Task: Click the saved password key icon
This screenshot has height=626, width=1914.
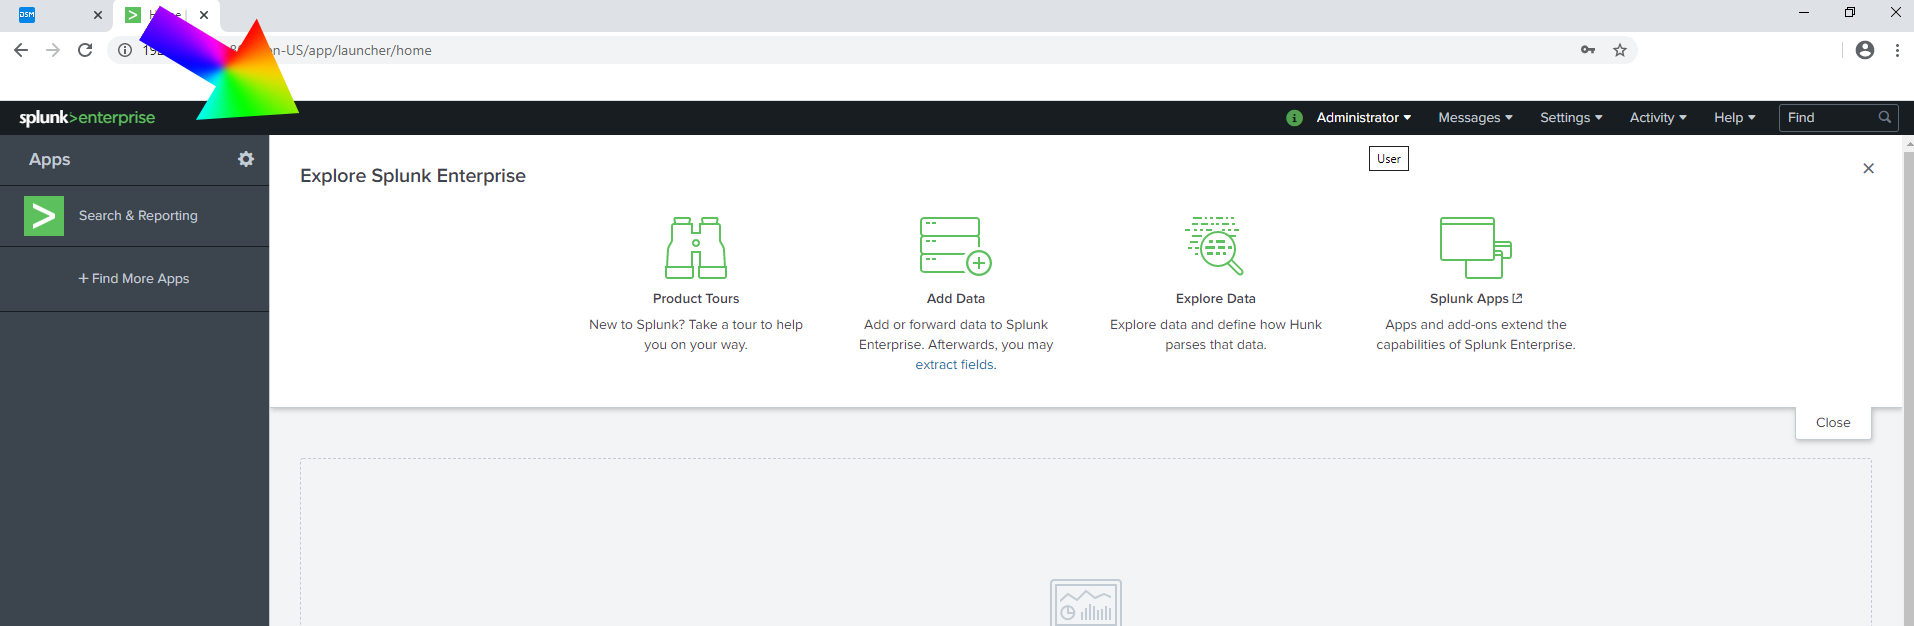Action: (1588, 50)
